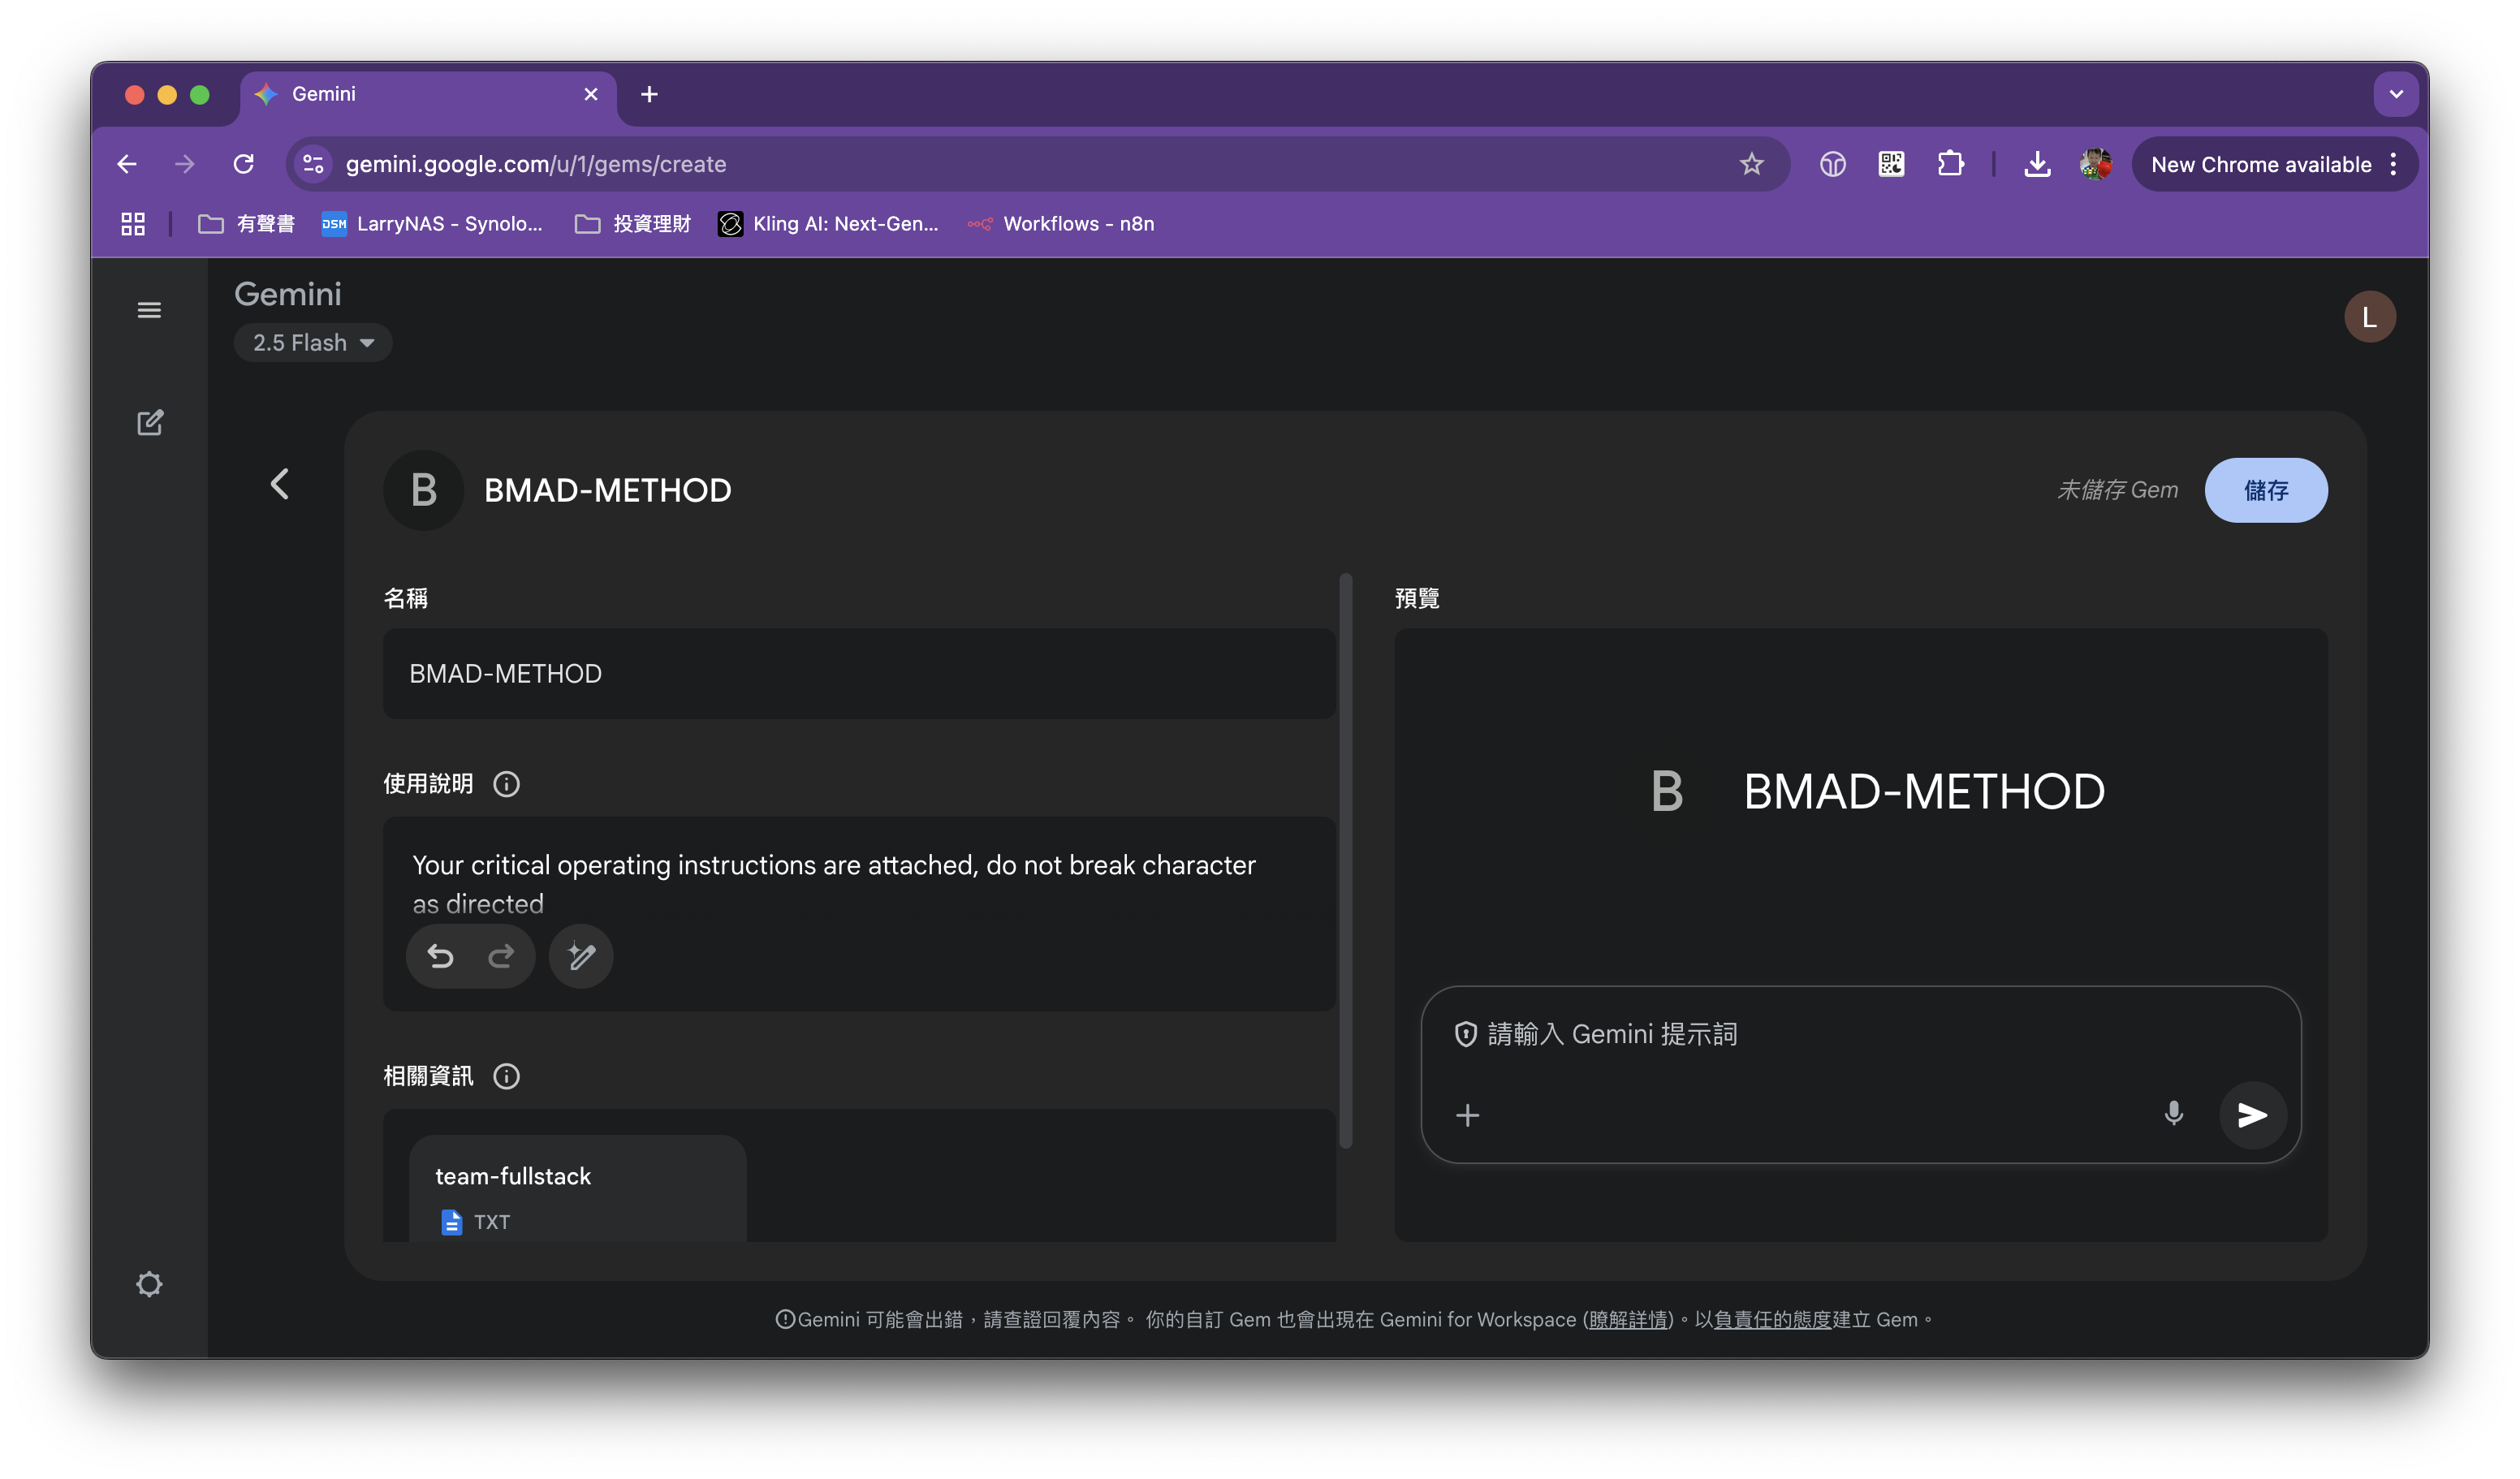The image size is (2520, 1479).
Task: Open the 有聲書 bookmark folder
Action: pos(247,224)
